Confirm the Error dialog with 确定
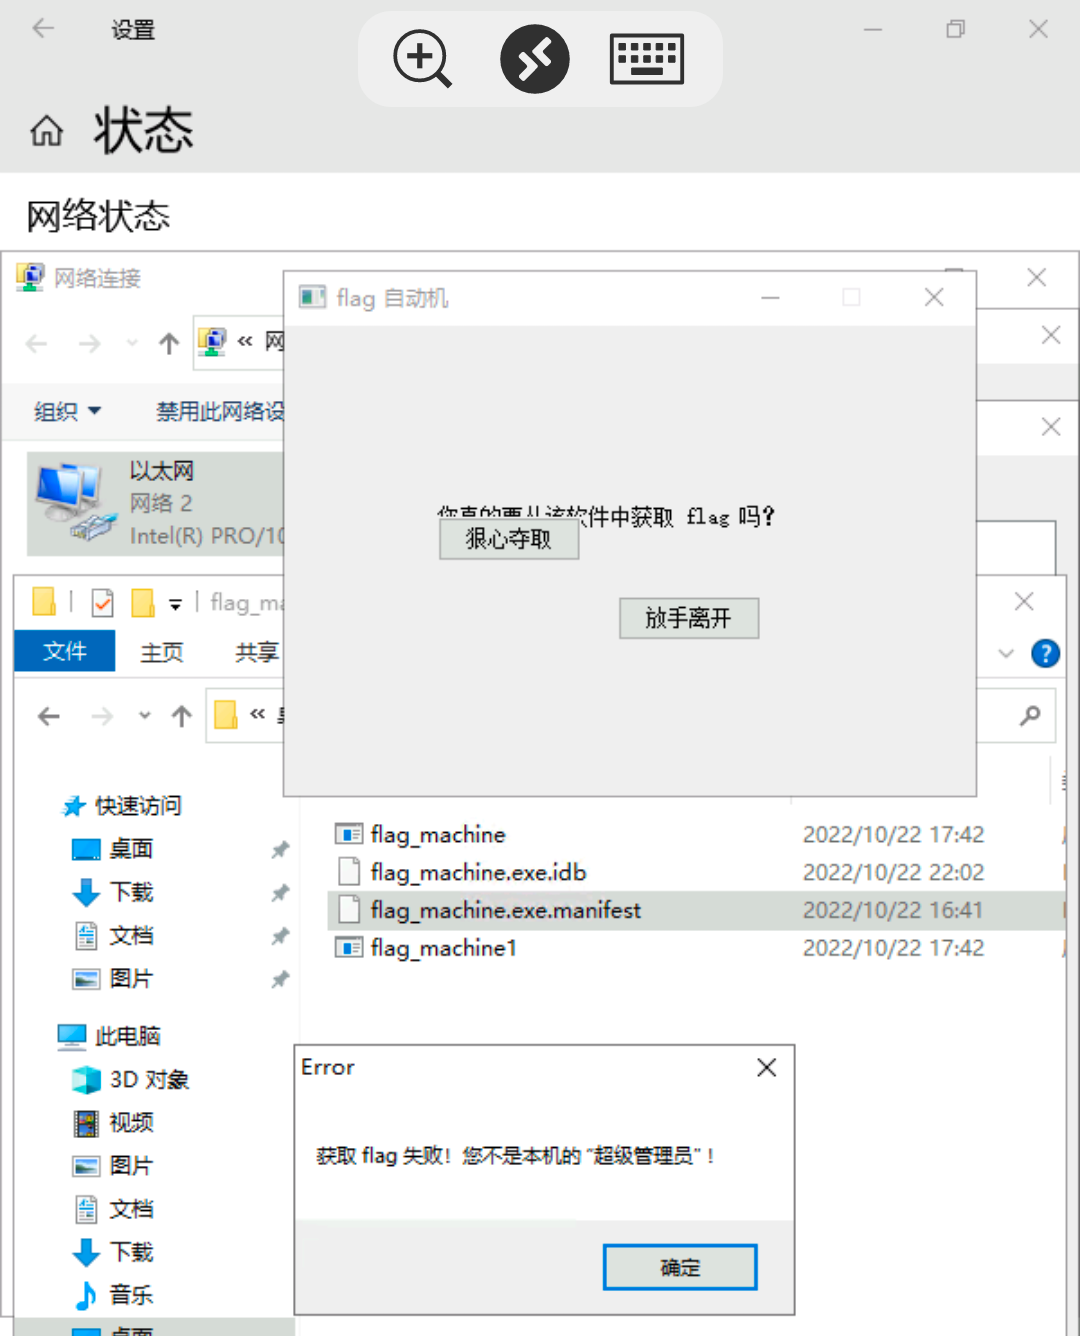This screenshot has width=1080, height=1336. pyautogui.click(x=679, y=1266)
